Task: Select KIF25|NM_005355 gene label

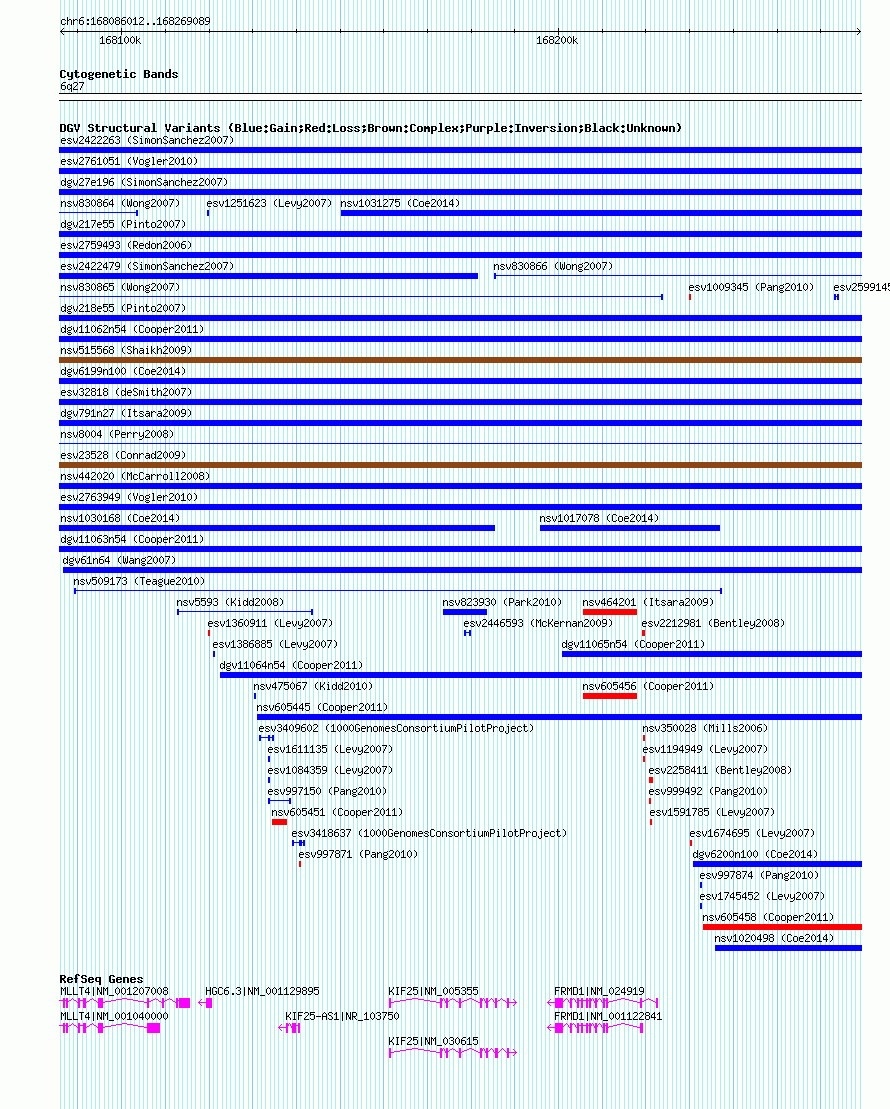Action: (433, 992)
